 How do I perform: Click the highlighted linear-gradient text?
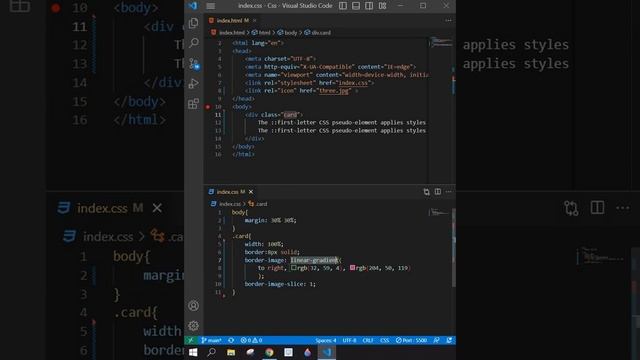[314, 260]
